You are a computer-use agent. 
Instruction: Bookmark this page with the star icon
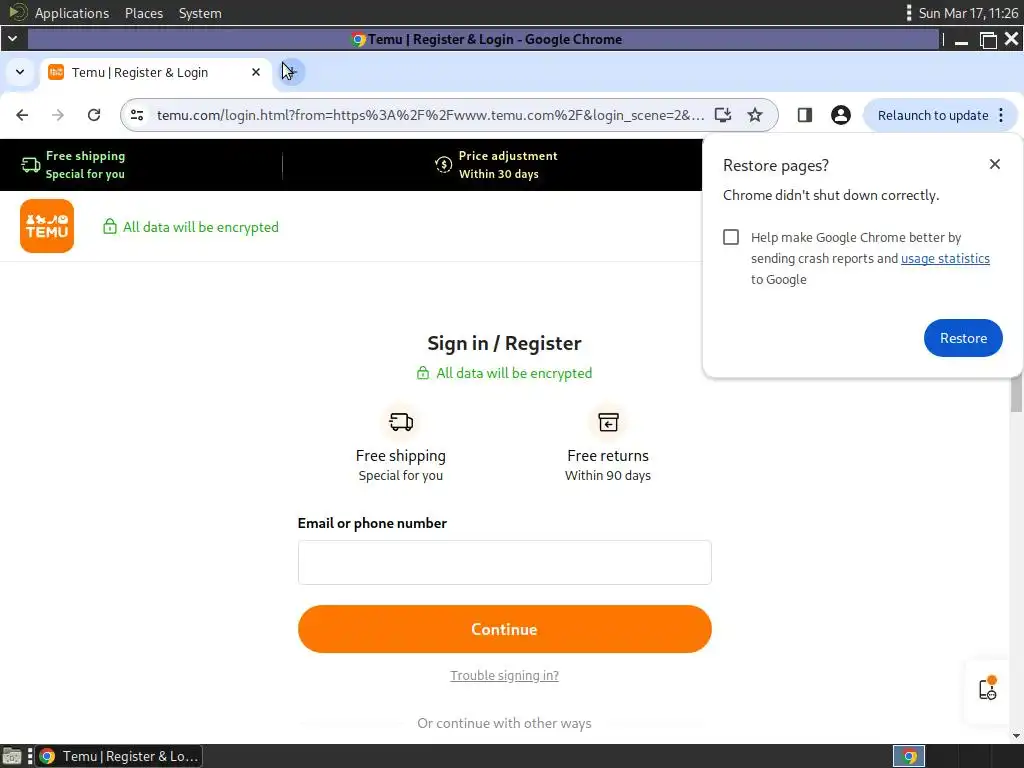point(755,115)
